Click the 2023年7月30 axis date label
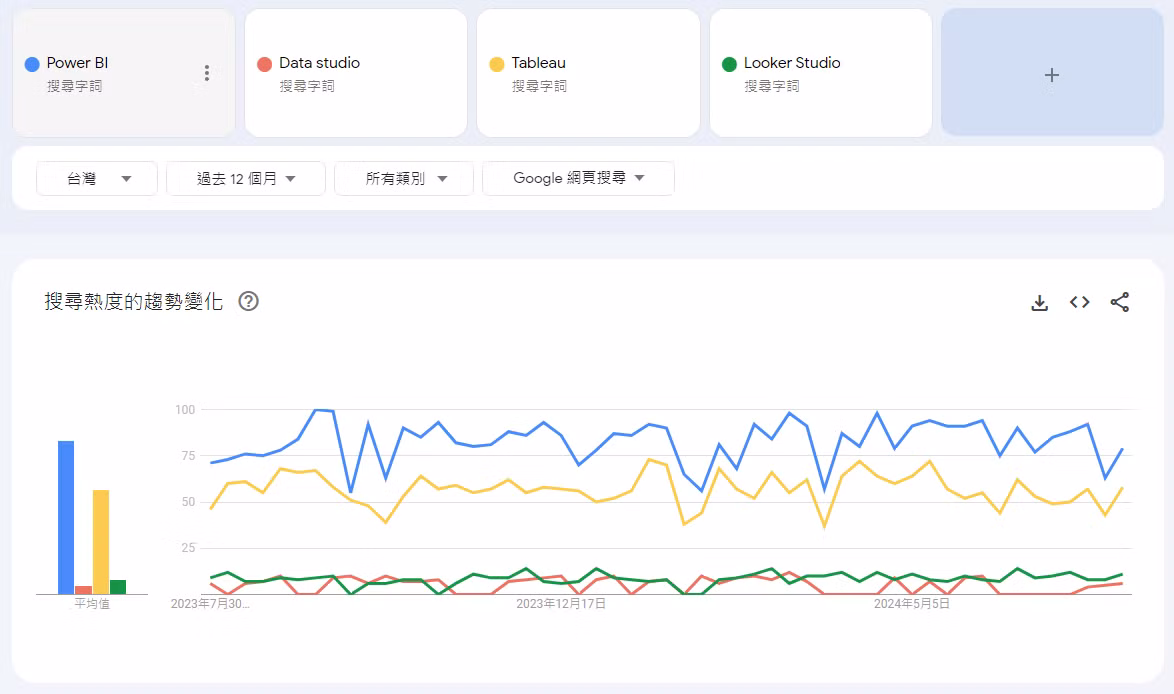1174x694 pixels. [x=210, y=603]
